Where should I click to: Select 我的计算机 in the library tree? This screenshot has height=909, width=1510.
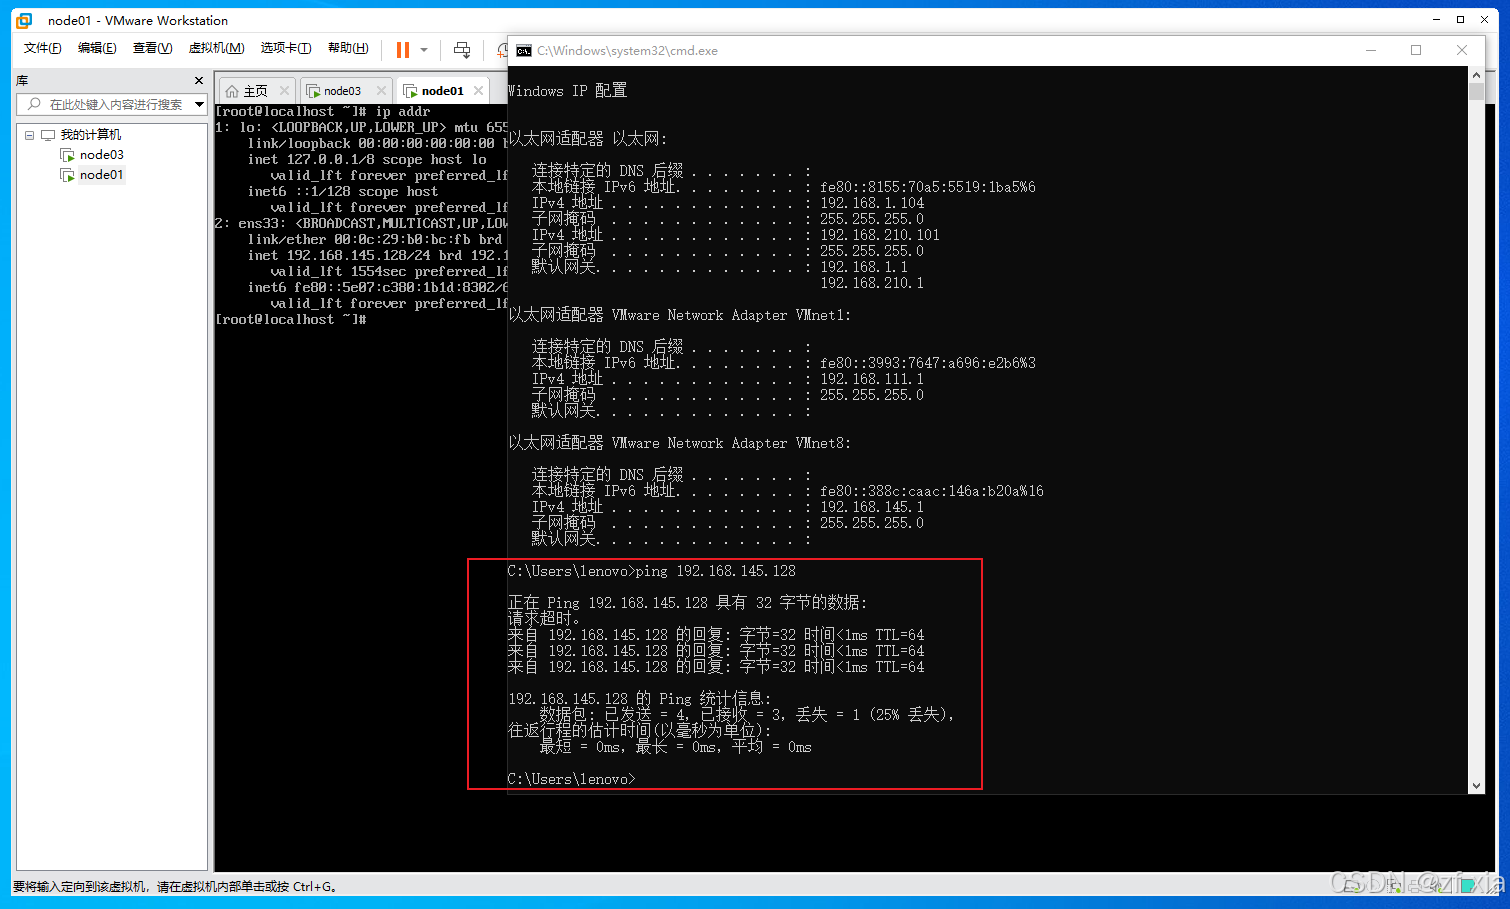click(x=91, y=135)
